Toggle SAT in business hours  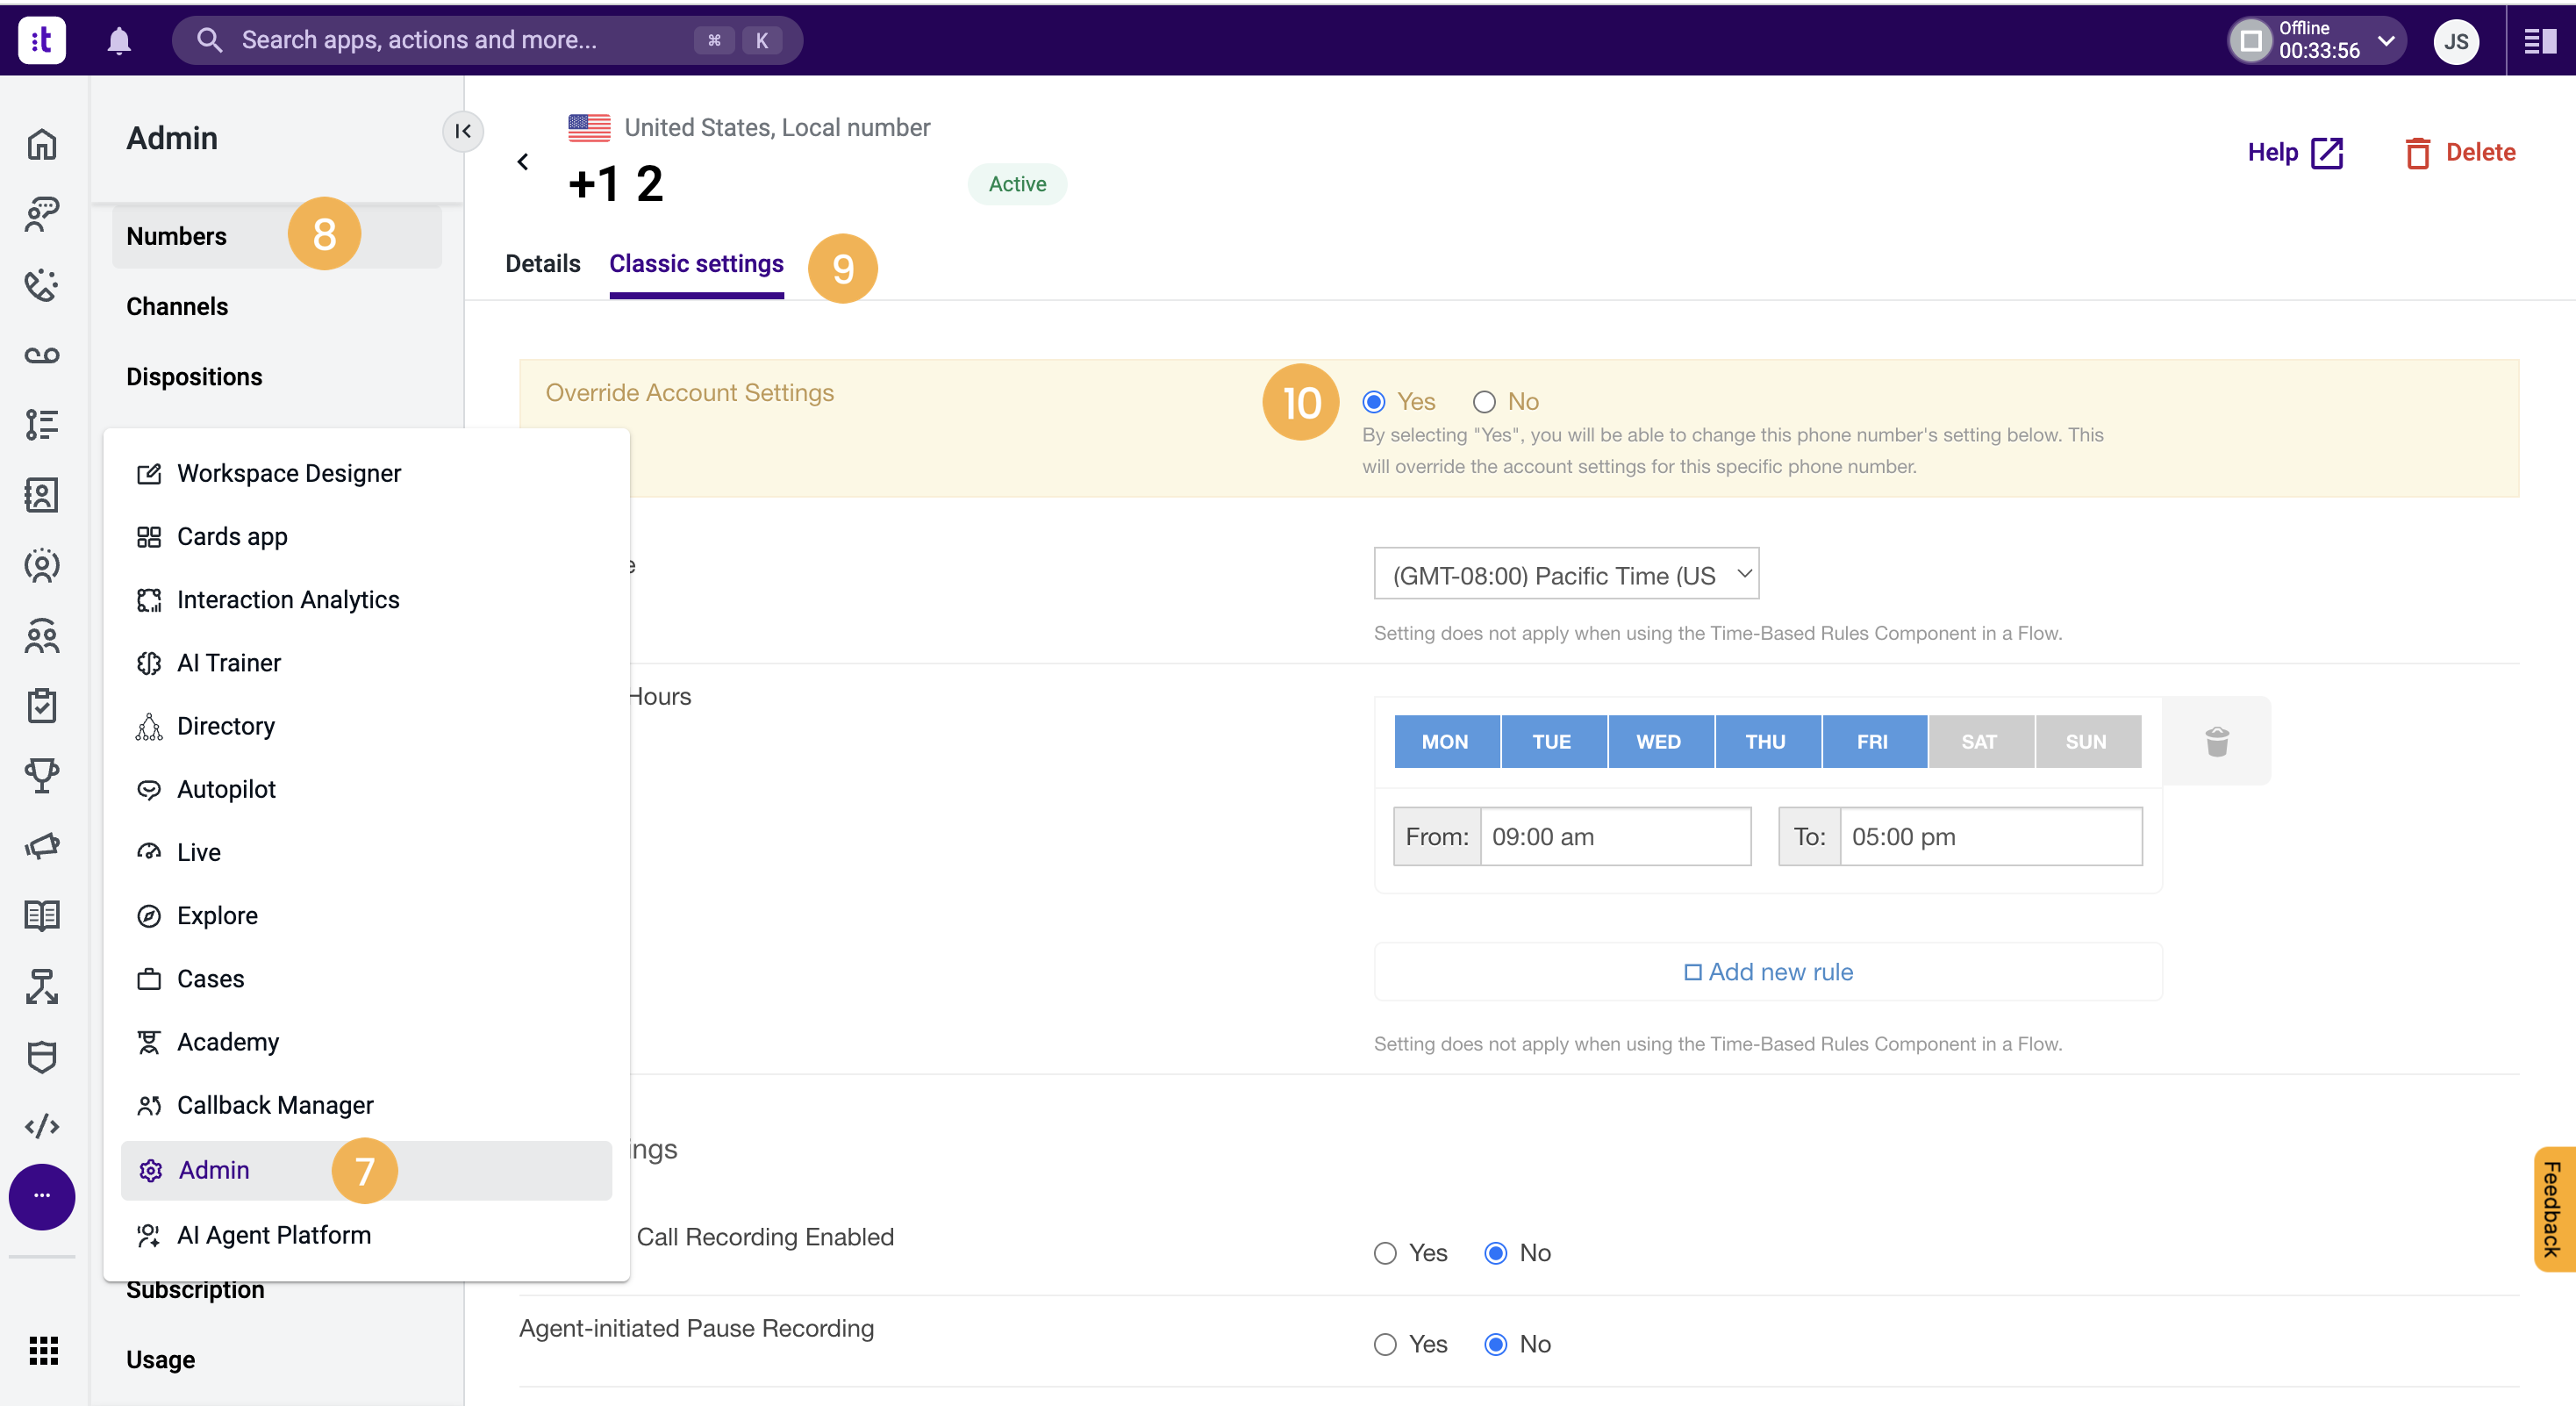click(1980, 741)
